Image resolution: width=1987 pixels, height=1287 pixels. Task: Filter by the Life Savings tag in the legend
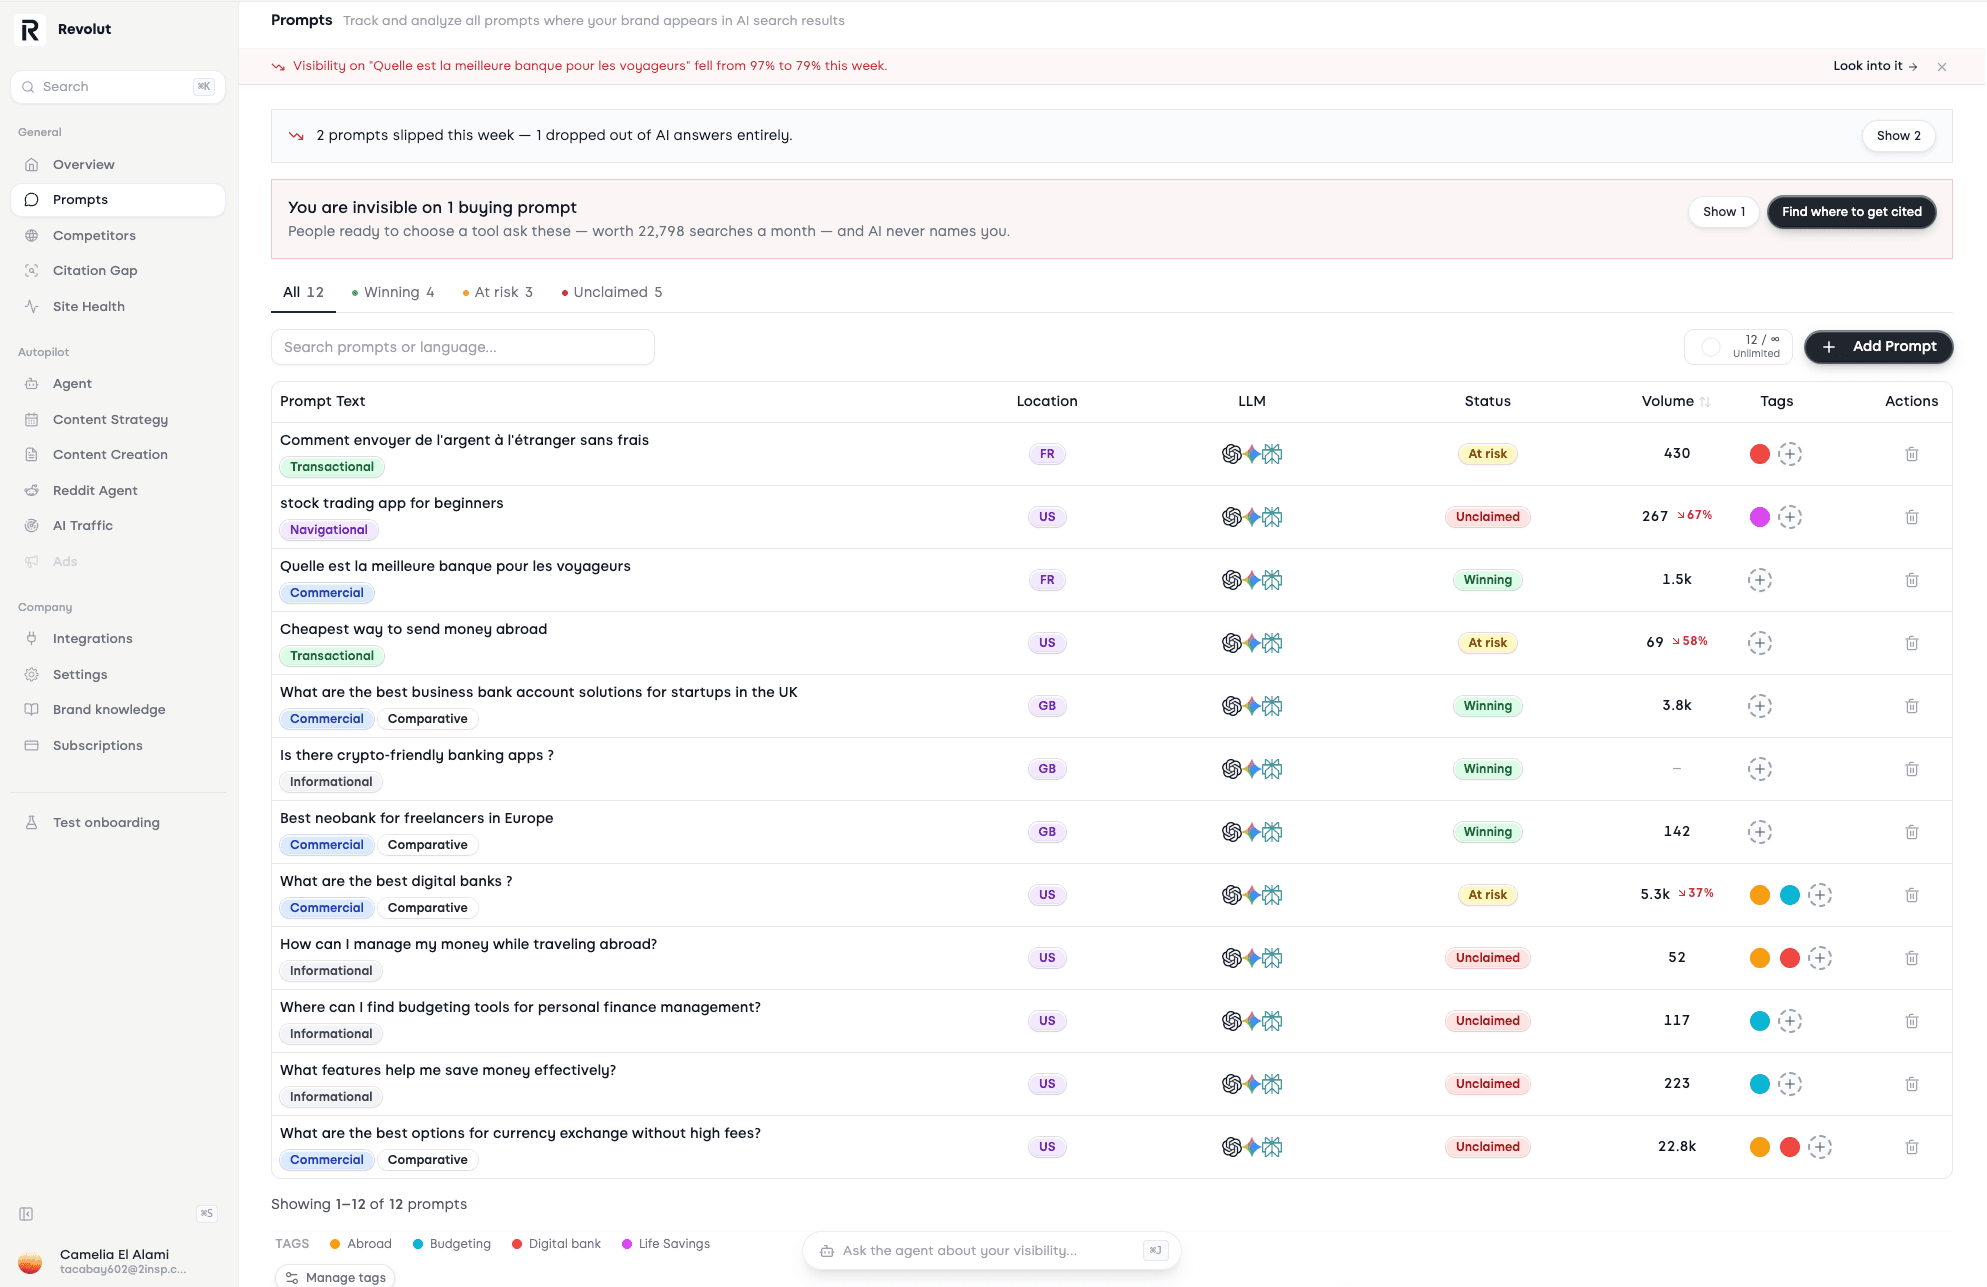(665, 1245)
